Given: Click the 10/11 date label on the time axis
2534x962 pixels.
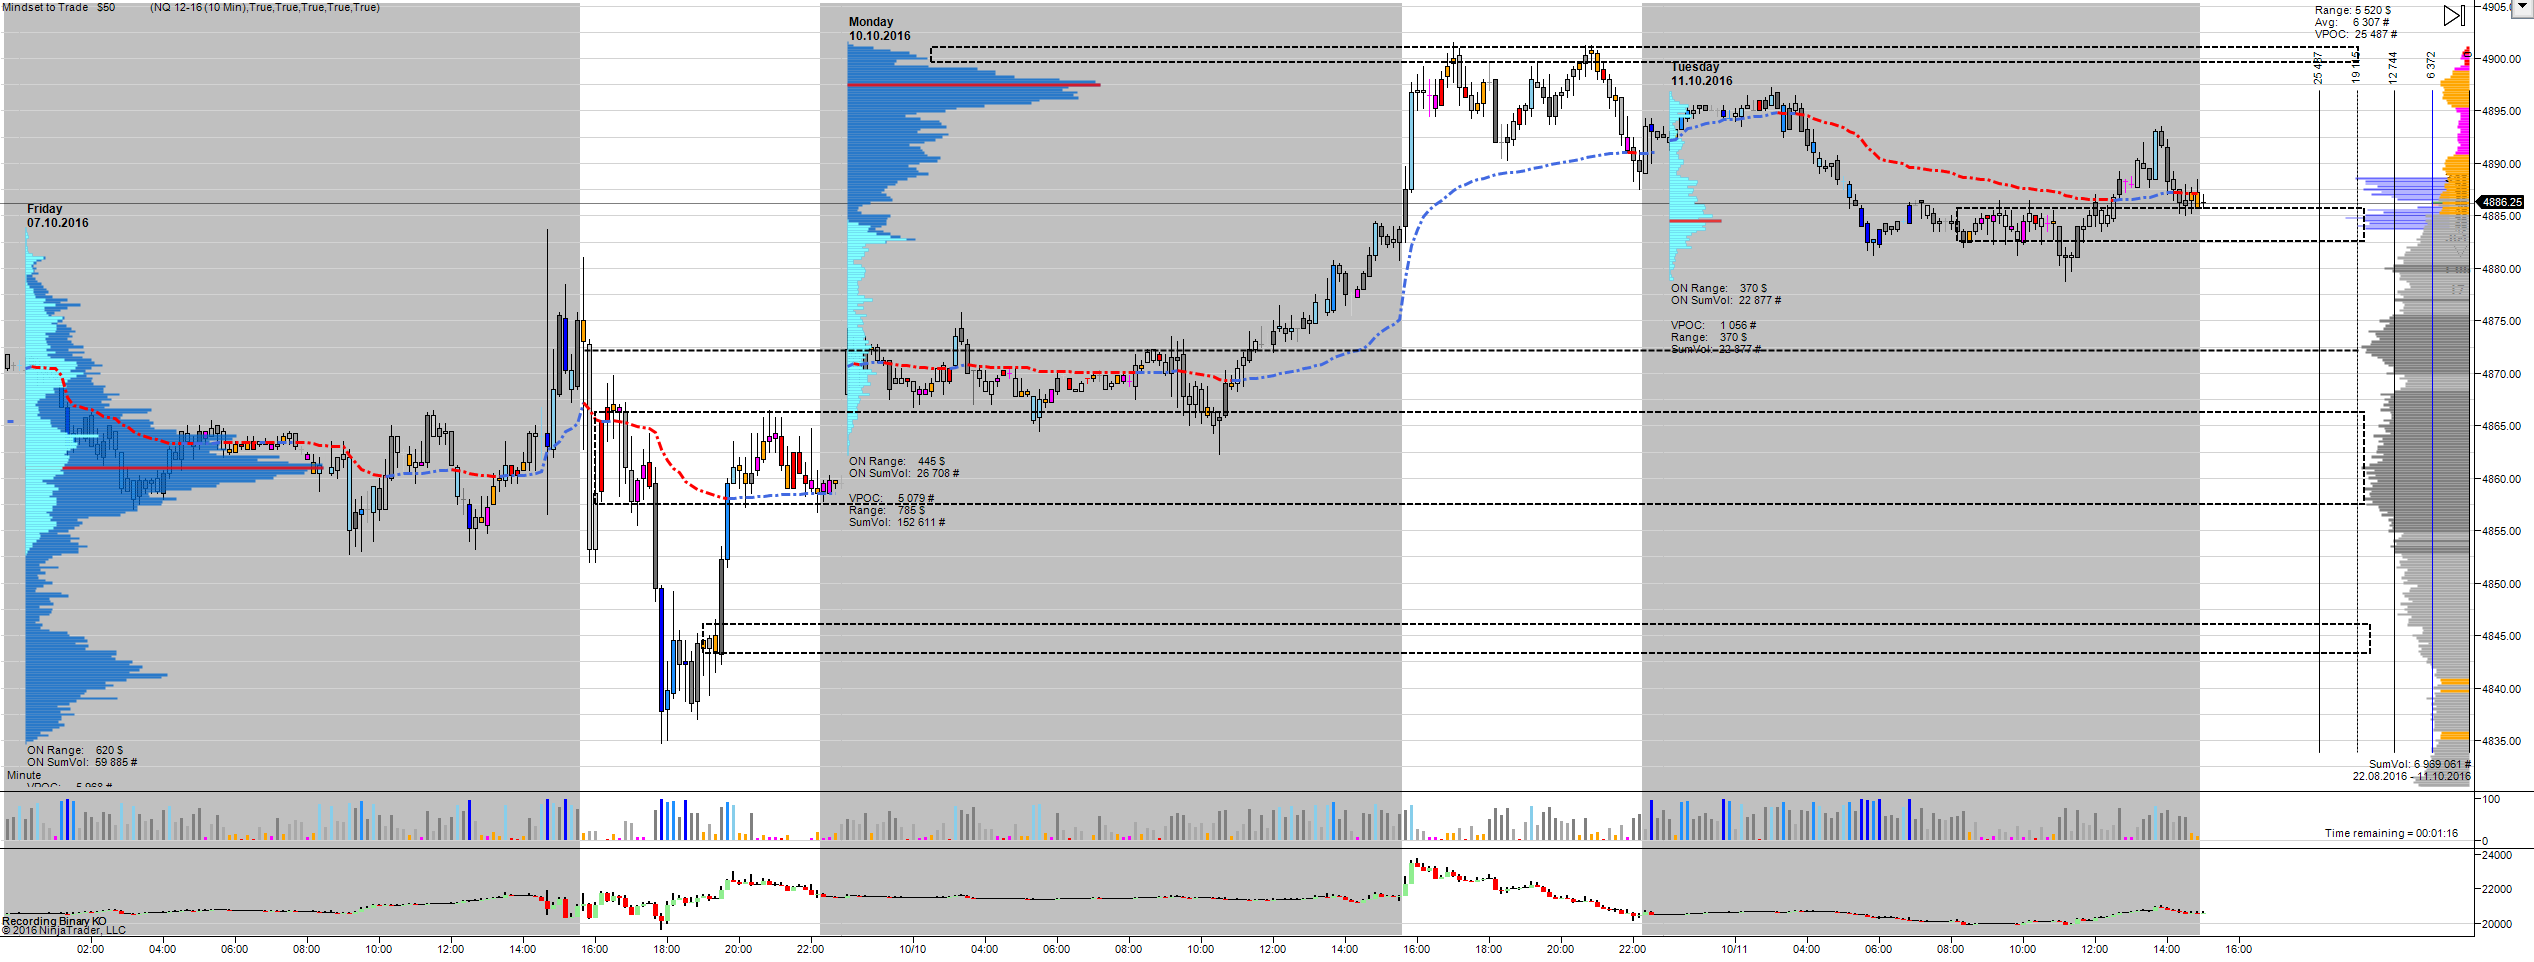Looking at the screenshot, I should 1734,949.
